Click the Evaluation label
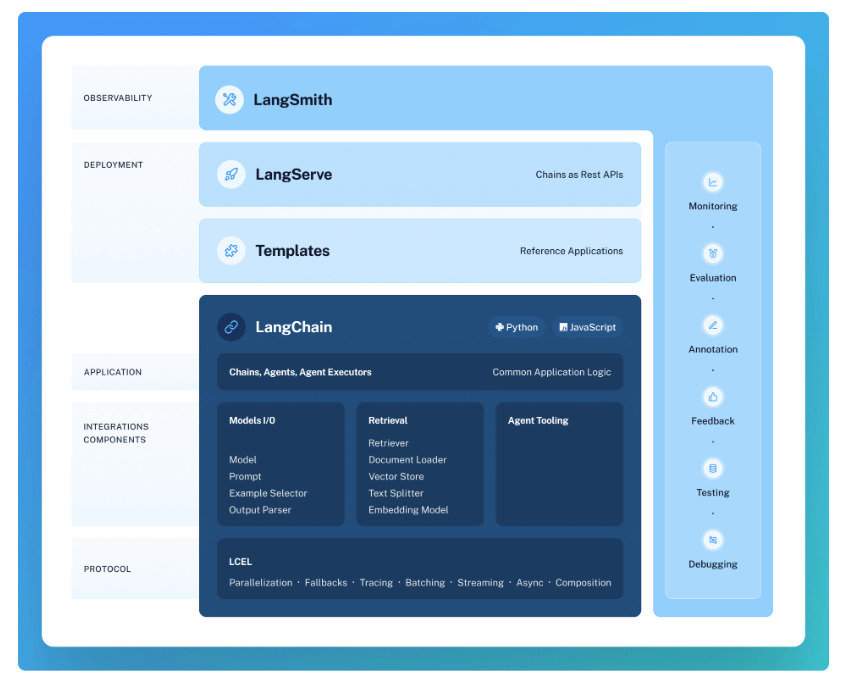The image size is (846, 685). point(713,278)
